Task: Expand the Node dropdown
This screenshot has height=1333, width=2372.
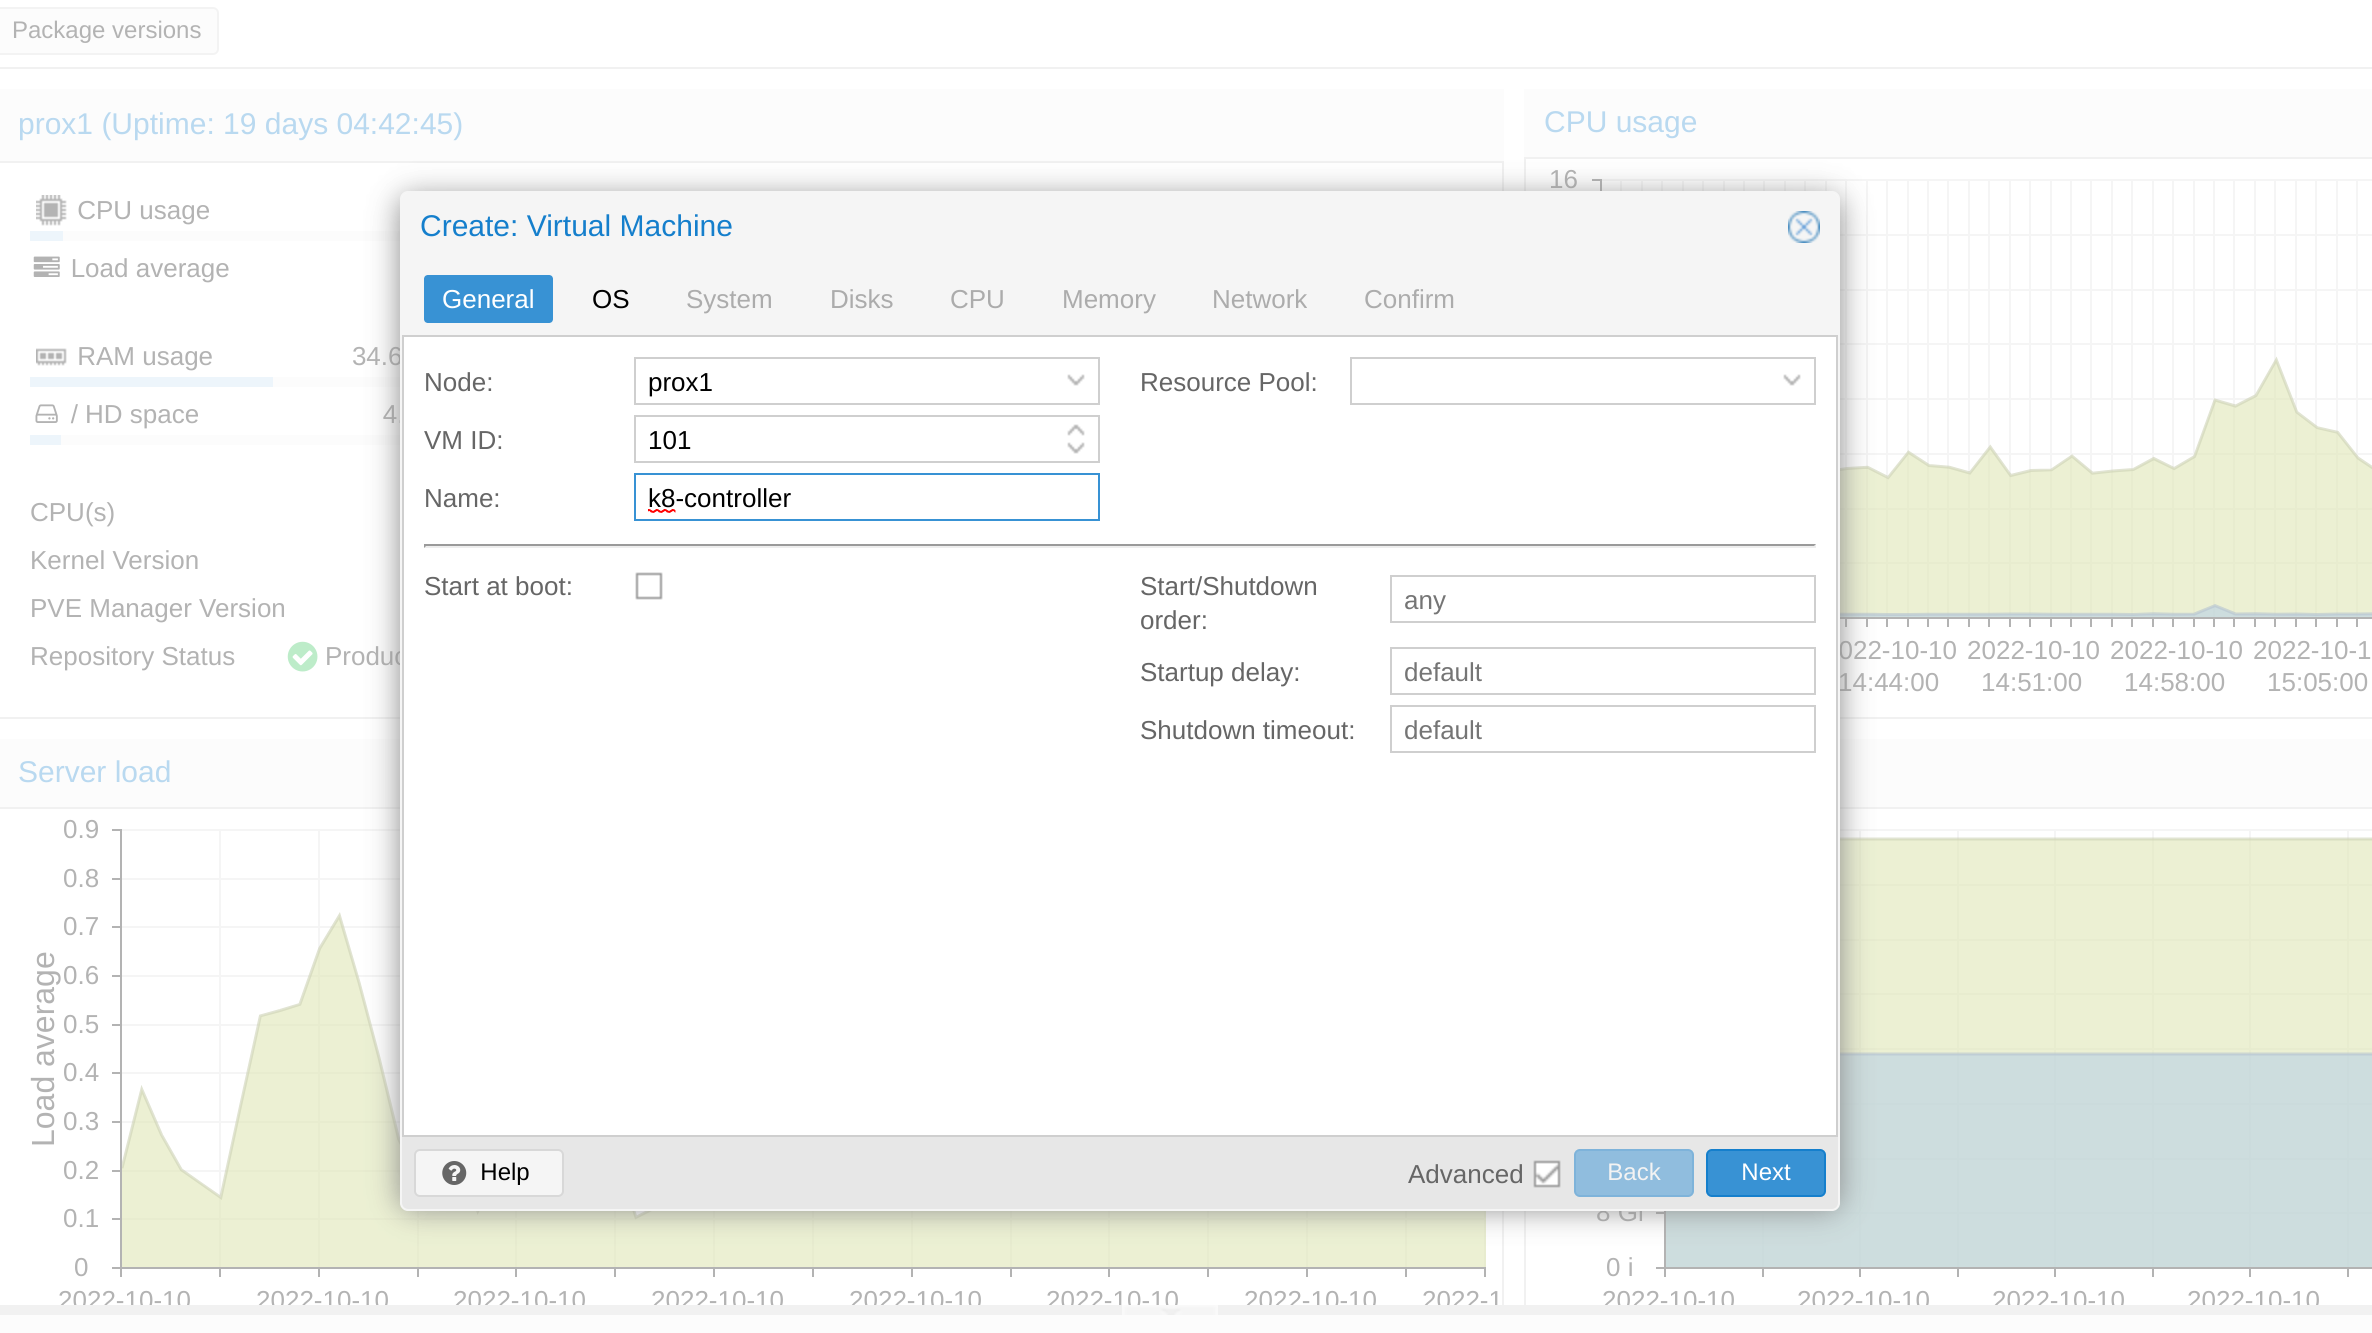Action: tap(1076, 381)
